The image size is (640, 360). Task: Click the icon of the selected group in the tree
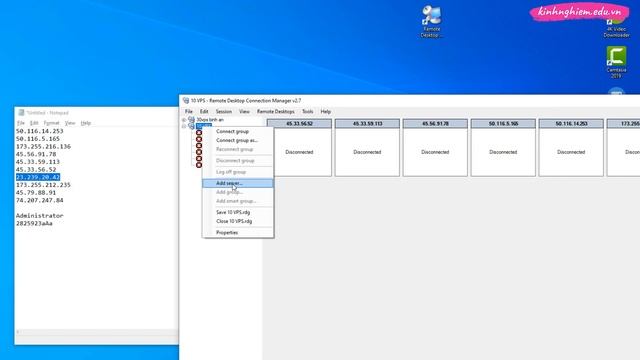(191, 126)
